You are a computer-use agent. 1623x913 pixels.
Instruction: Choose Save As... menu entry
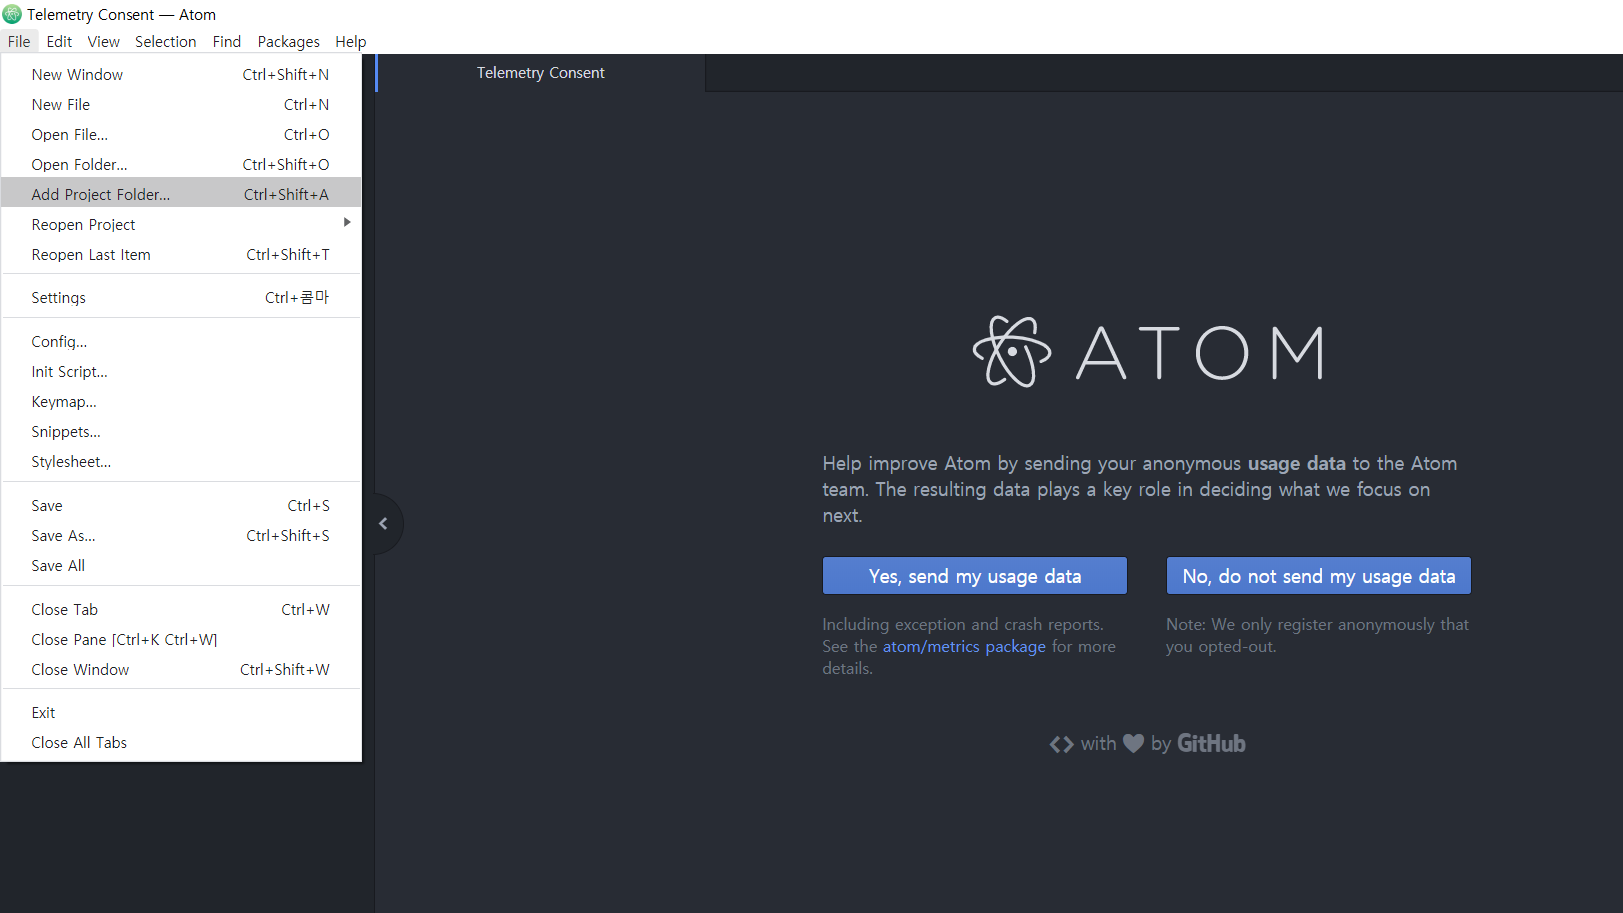click(181, 536)
